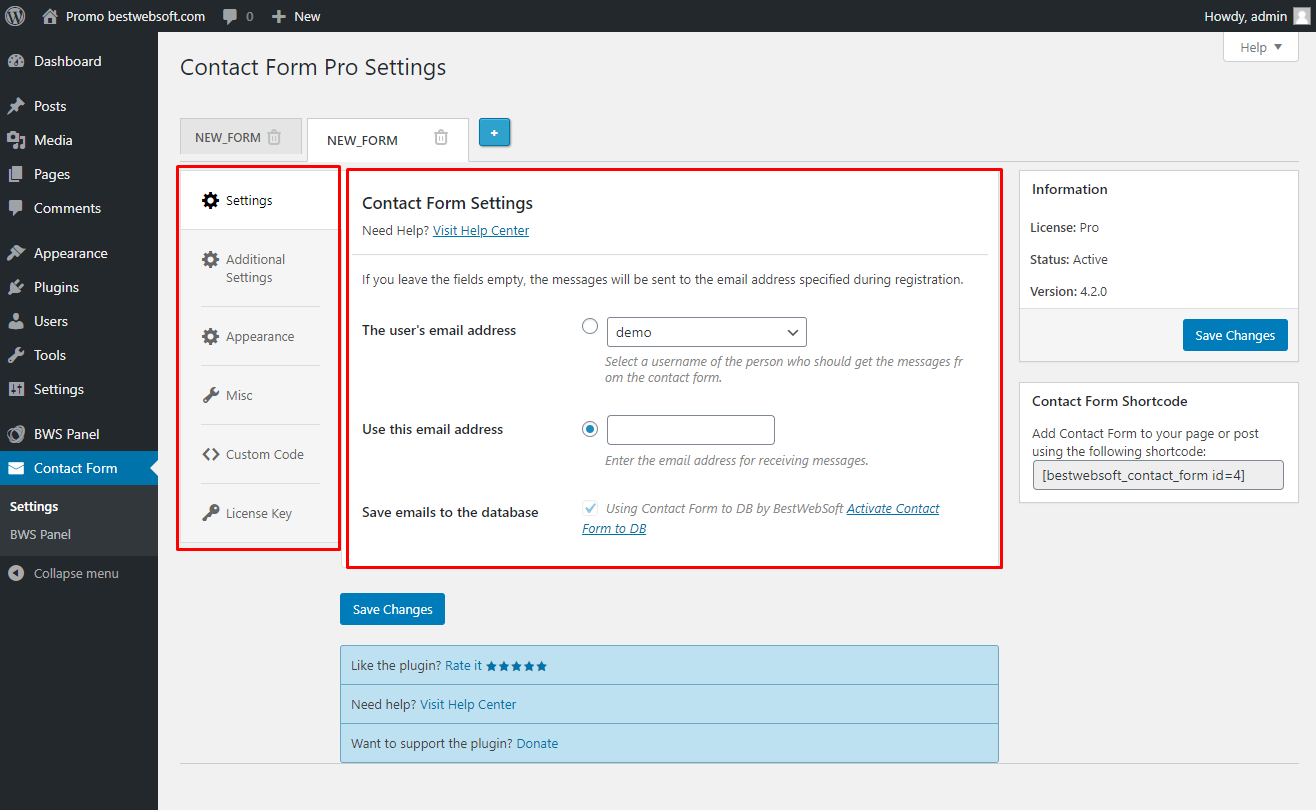
Task: Click the gear icon beside Appearance tab
Action: pyautogui.click(x=210, y=336)
